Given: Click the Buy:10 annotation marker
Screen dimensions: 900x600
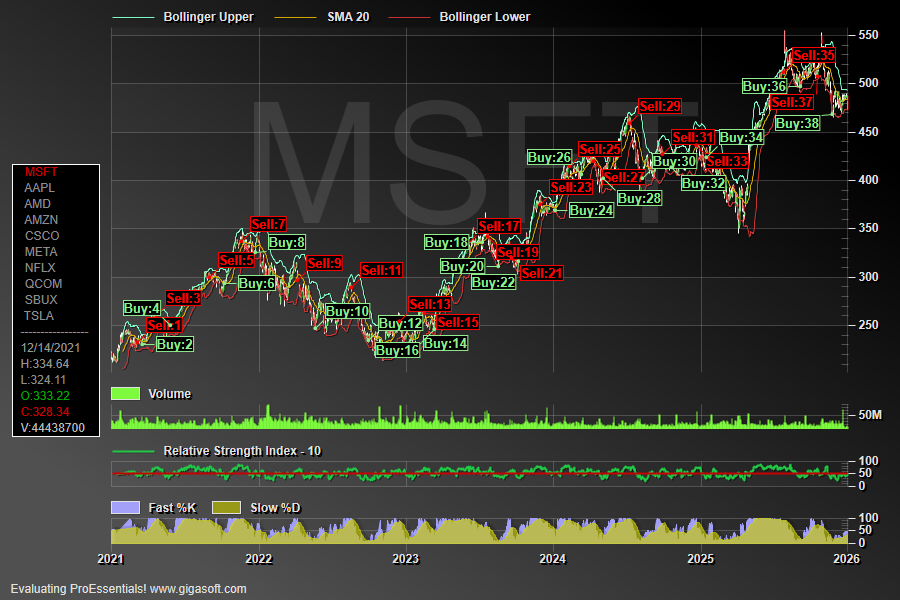Looking at the screenshot, I should (347, 311).
